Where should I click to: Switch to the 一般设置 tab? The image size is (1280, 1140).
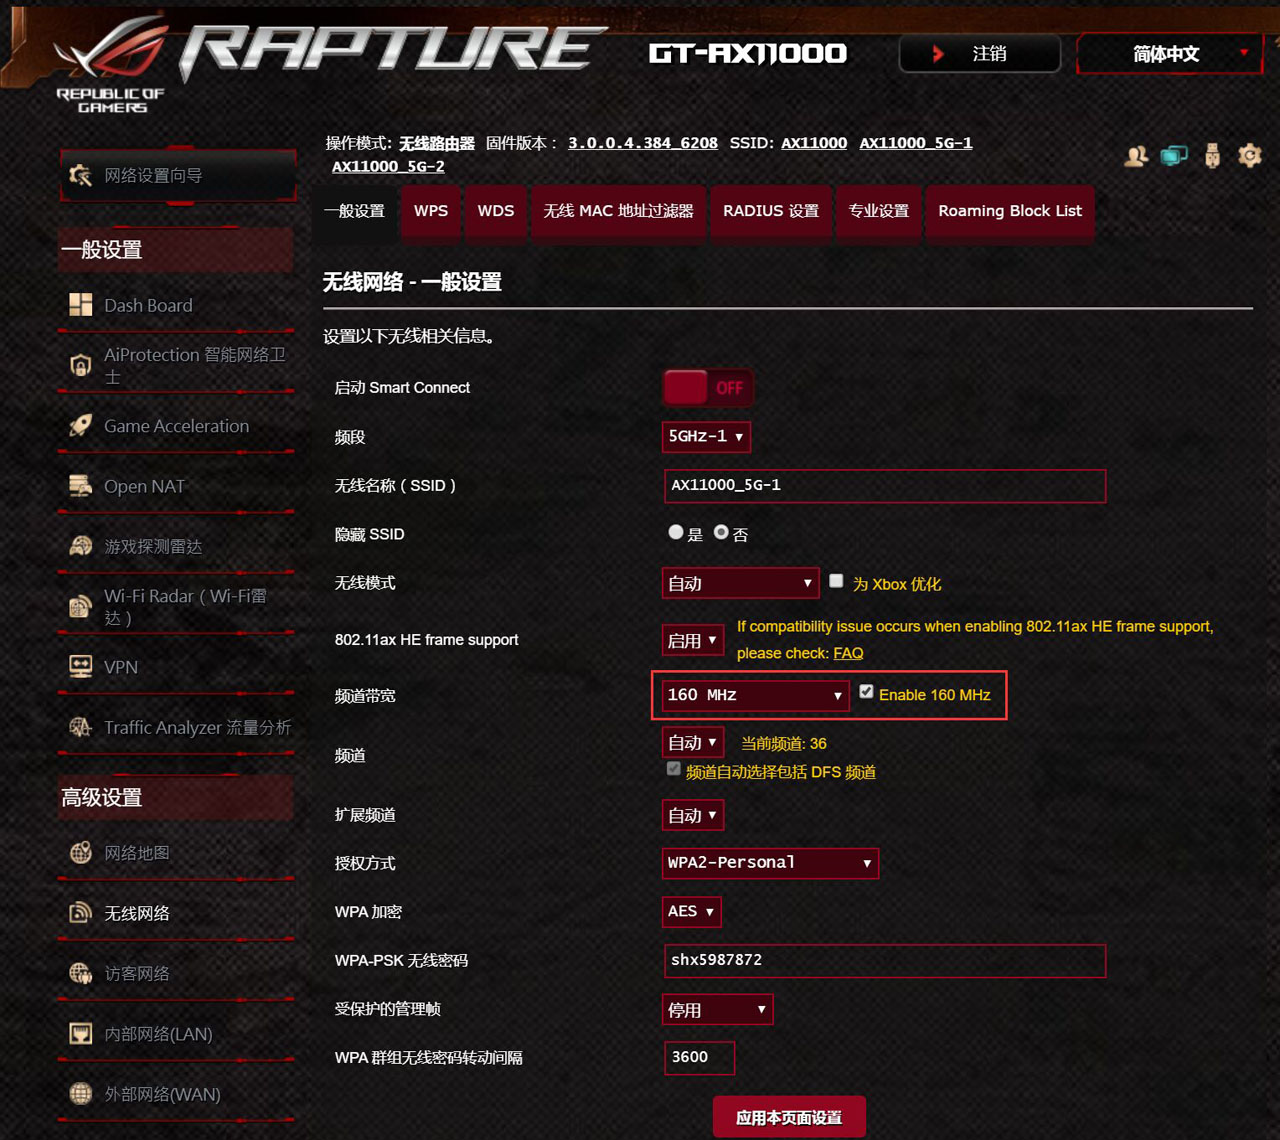point(354,211)
